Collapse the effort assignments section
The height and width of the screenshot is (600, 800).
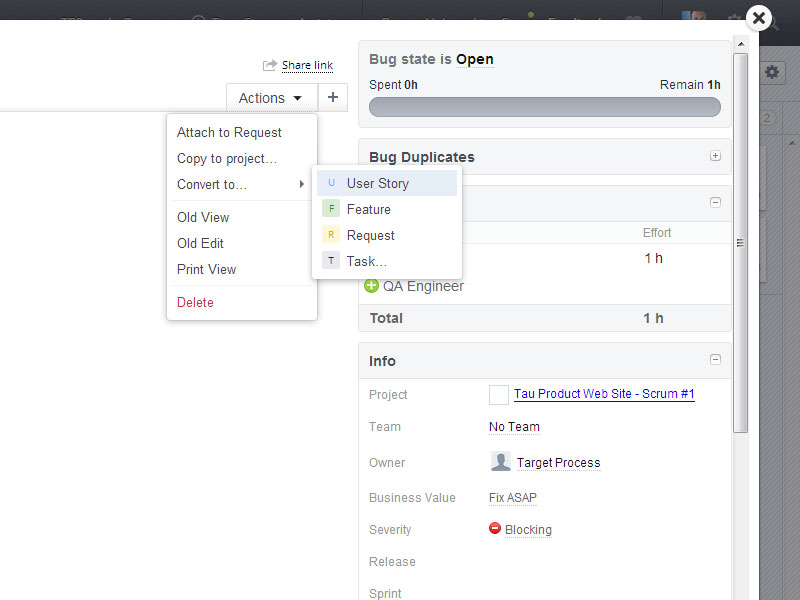[715, 201]
